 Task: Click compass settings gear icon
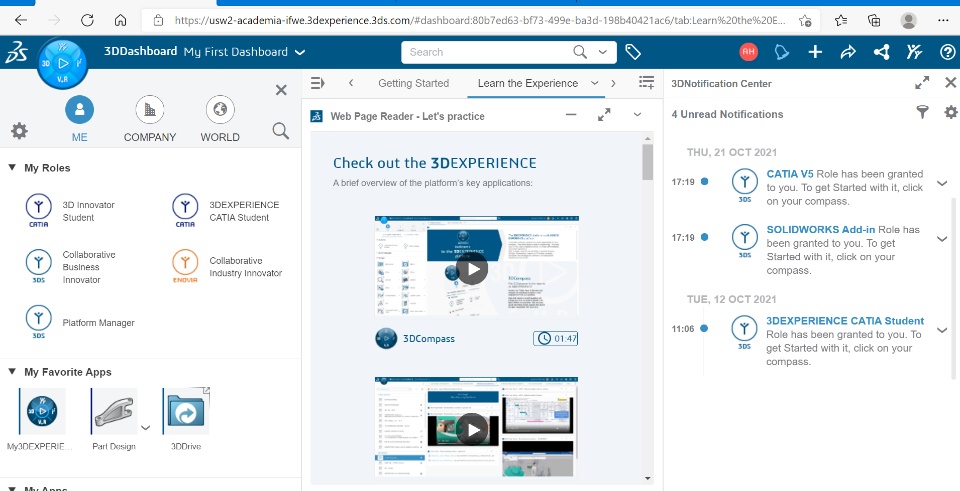coord(20,130)
